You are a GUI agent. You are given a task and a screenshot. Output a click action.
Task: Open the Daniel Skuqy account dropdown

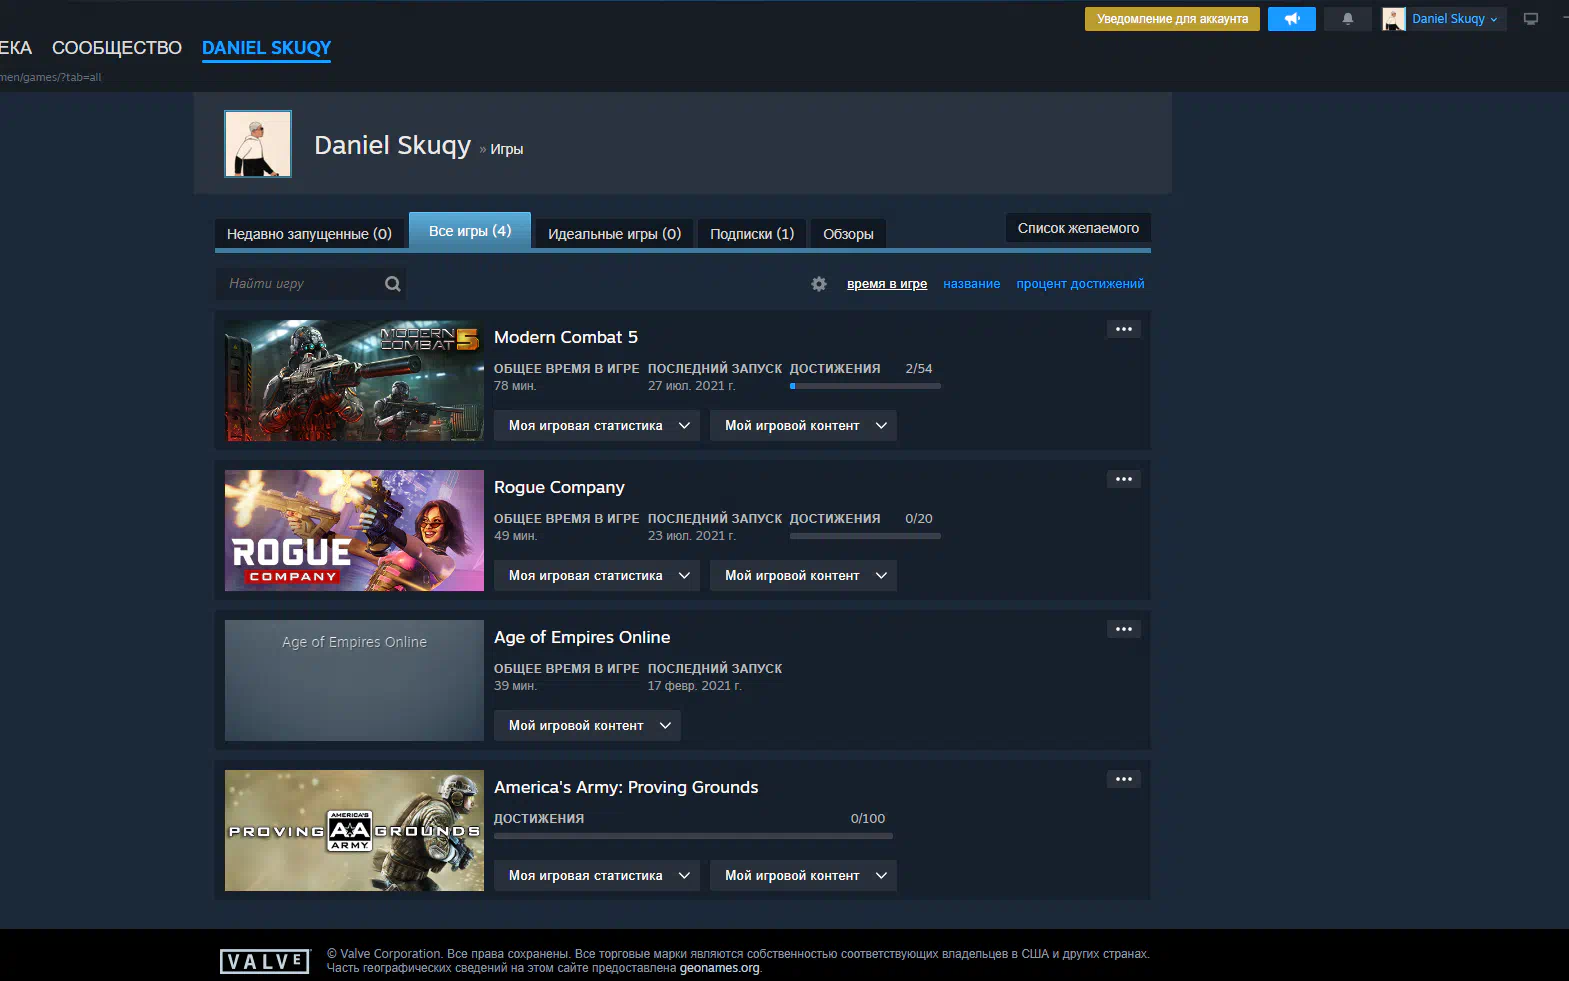point(1455,19)
